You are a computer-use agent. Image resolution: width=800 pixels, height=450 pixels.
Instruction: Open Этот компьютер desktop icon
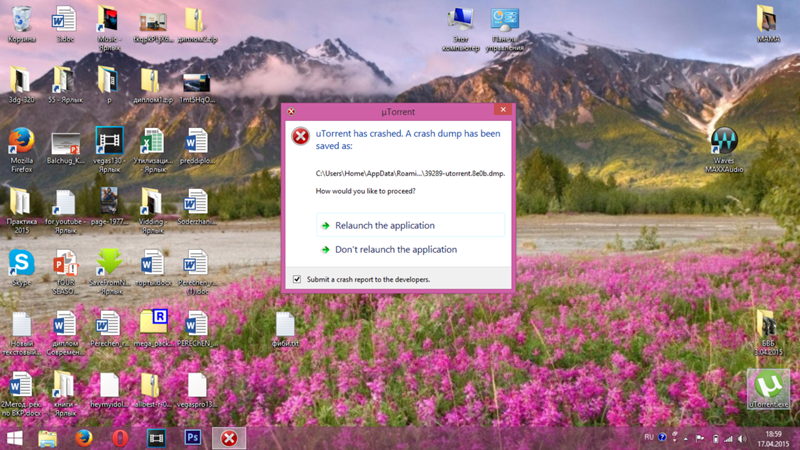[x=460, y=29]
